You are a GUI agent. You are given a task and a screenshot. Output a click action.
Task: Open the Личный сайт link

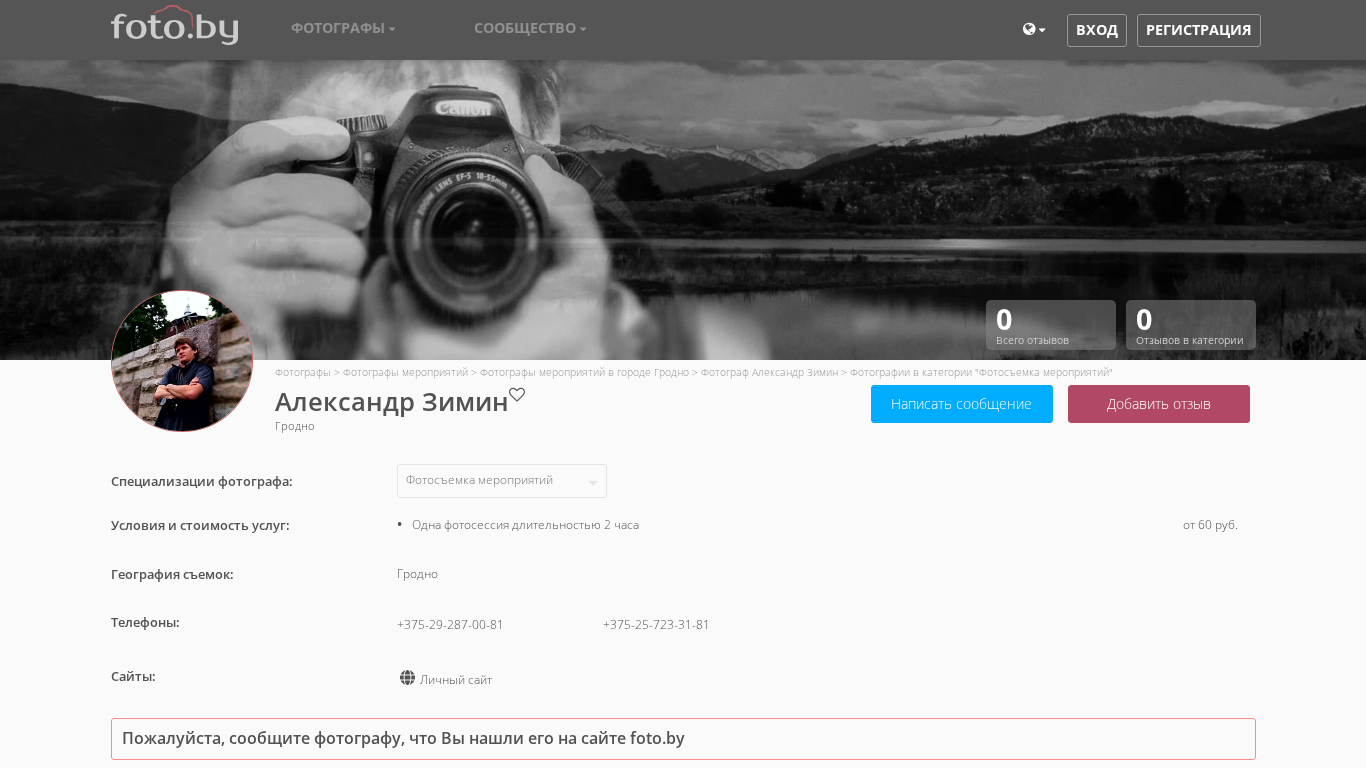[456, 680]
